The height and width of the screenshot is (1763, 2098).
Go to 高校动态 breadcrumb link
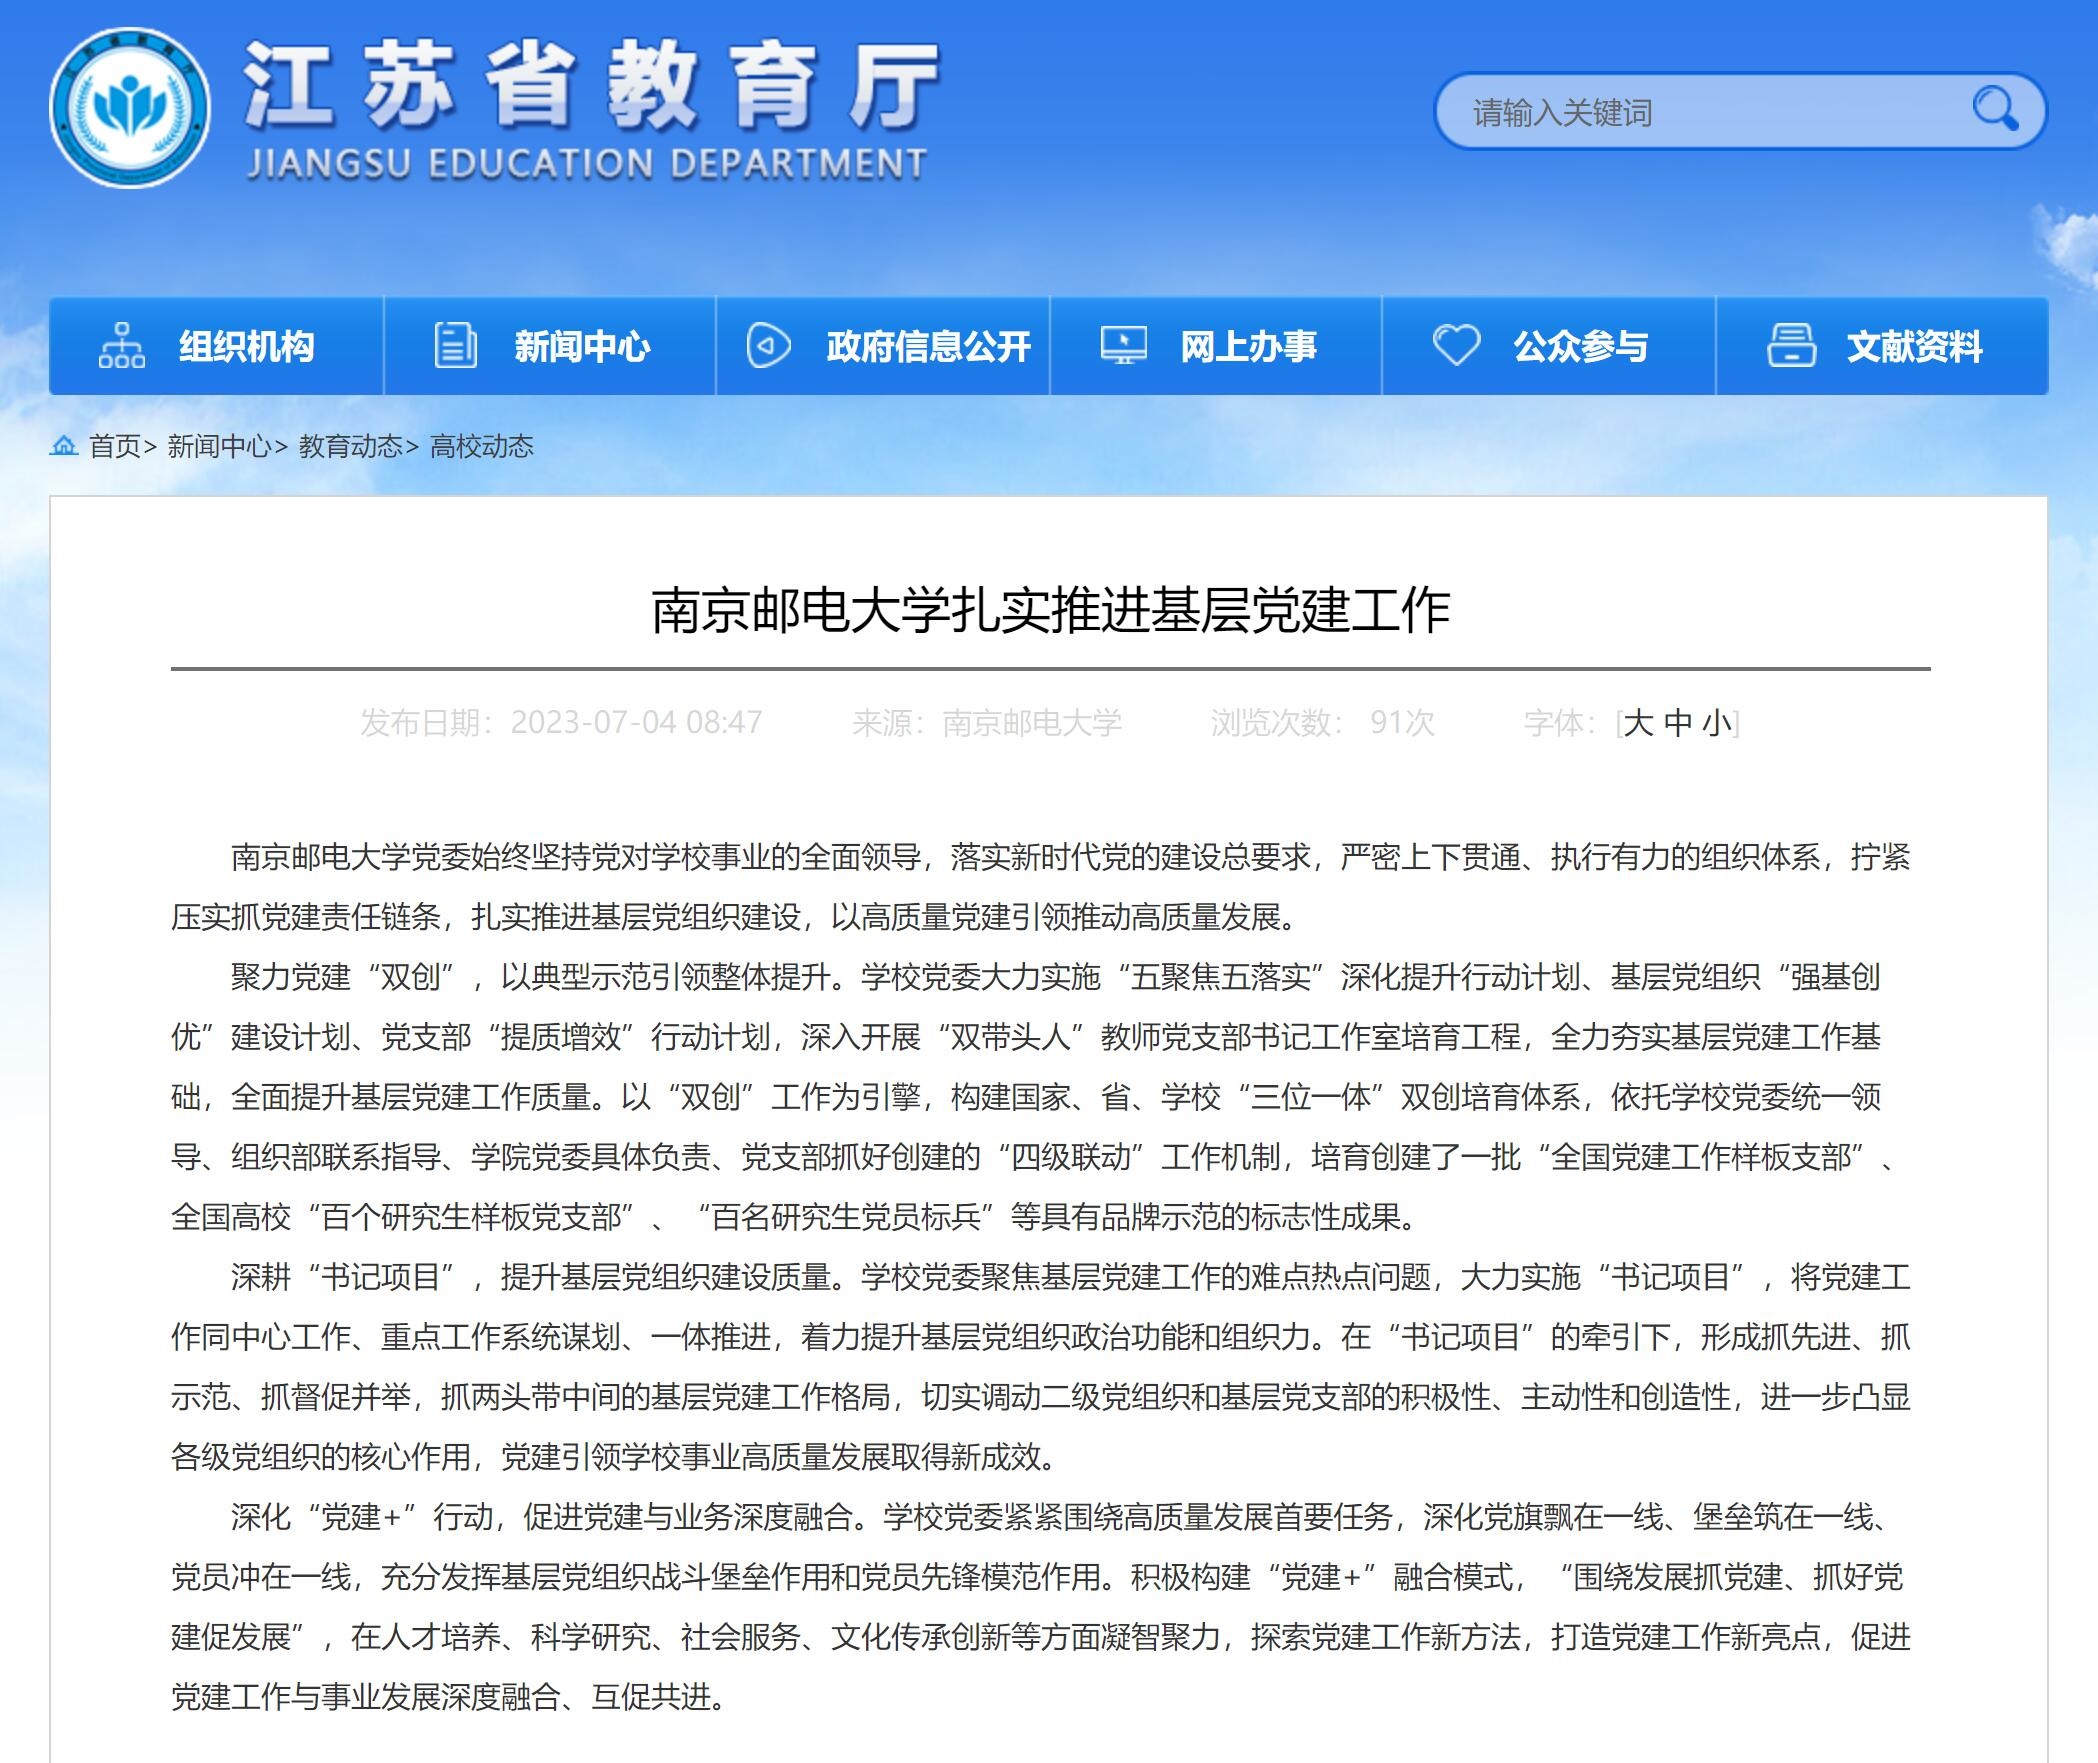coord(482,446)
